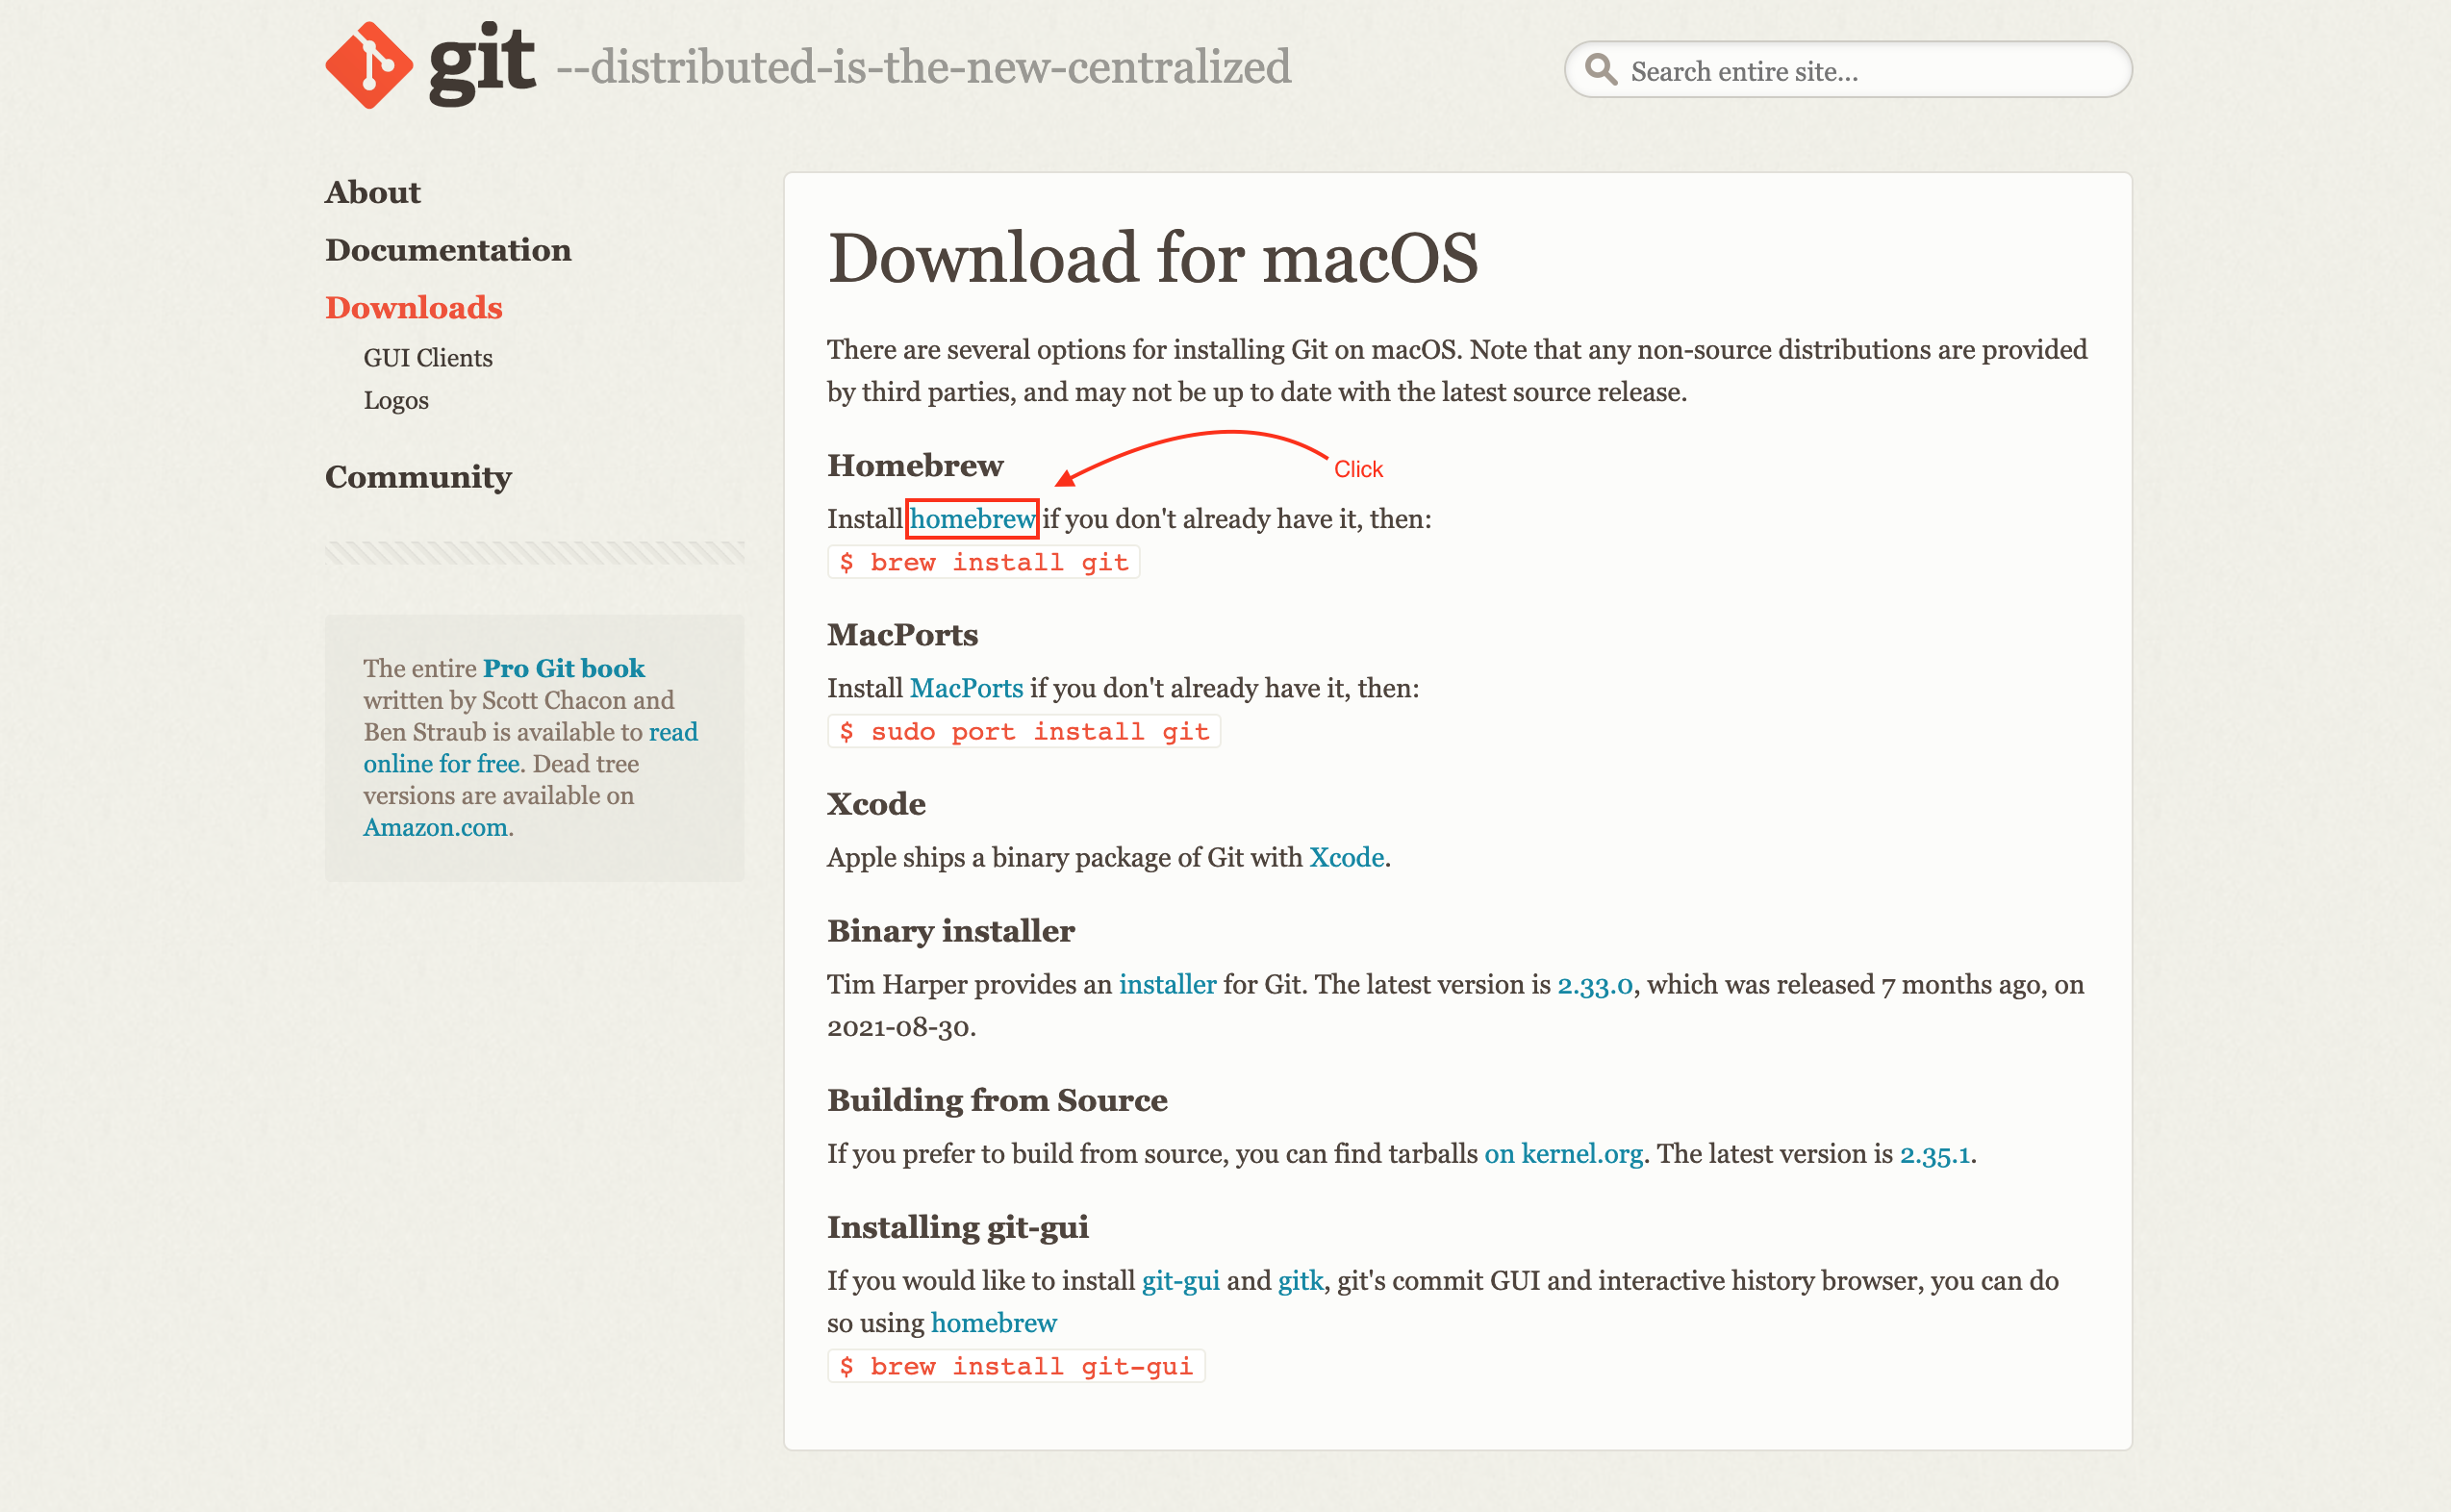Focus the Search entire site field
This screenshot has height=1512, width=2451.
[x=1860, y=71]
